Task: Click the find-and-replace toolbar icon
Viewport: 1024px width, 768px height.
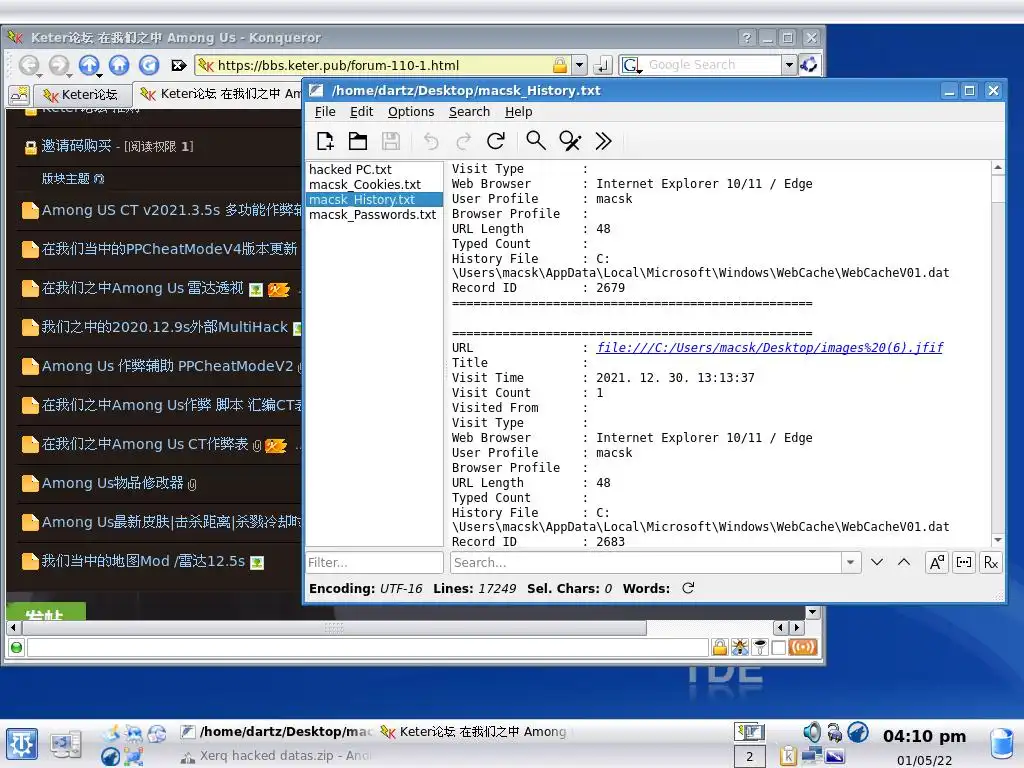Action: click(570, 141)
